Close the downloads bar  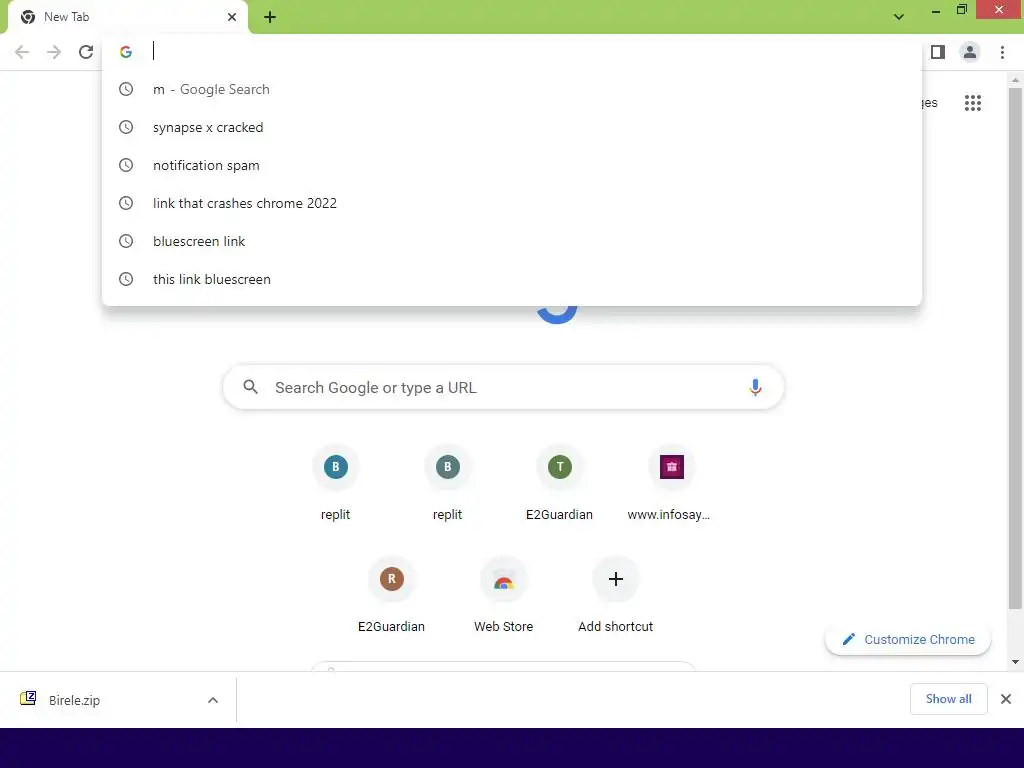[x=1006, y=699]
